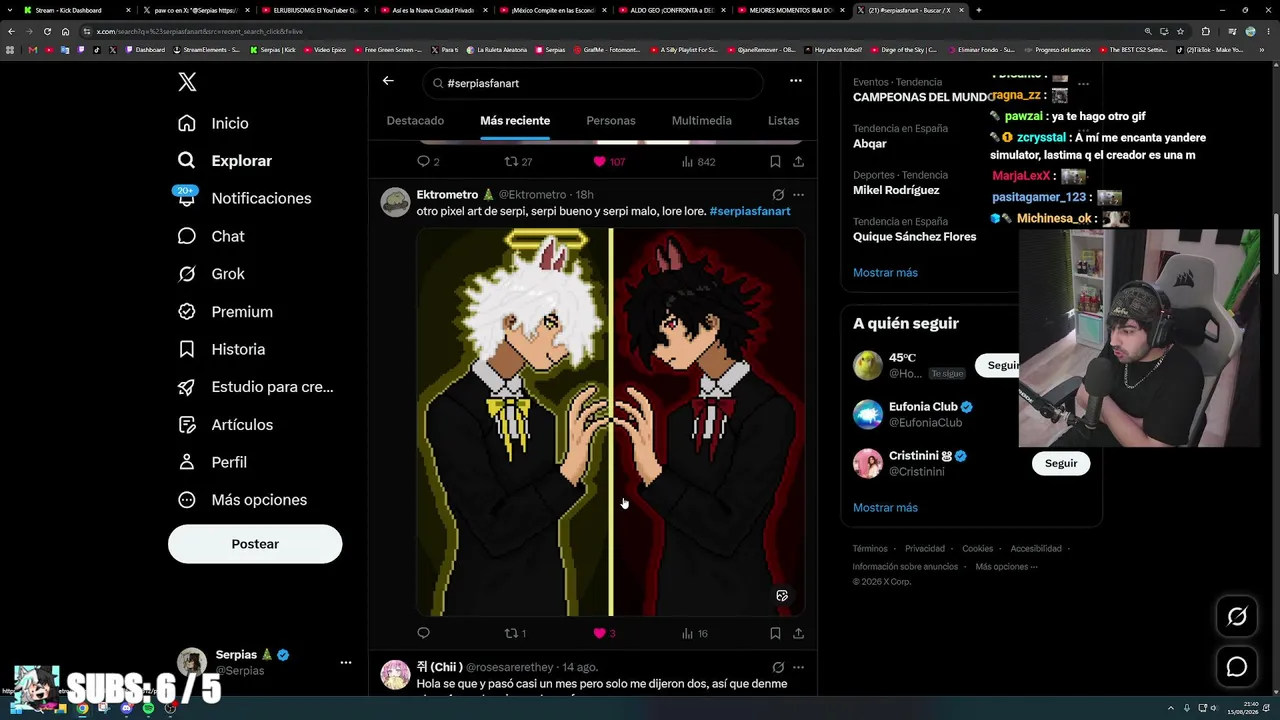Share the post with 842 views
Viewport: 1280px width, 720px height.
(798, 161)
